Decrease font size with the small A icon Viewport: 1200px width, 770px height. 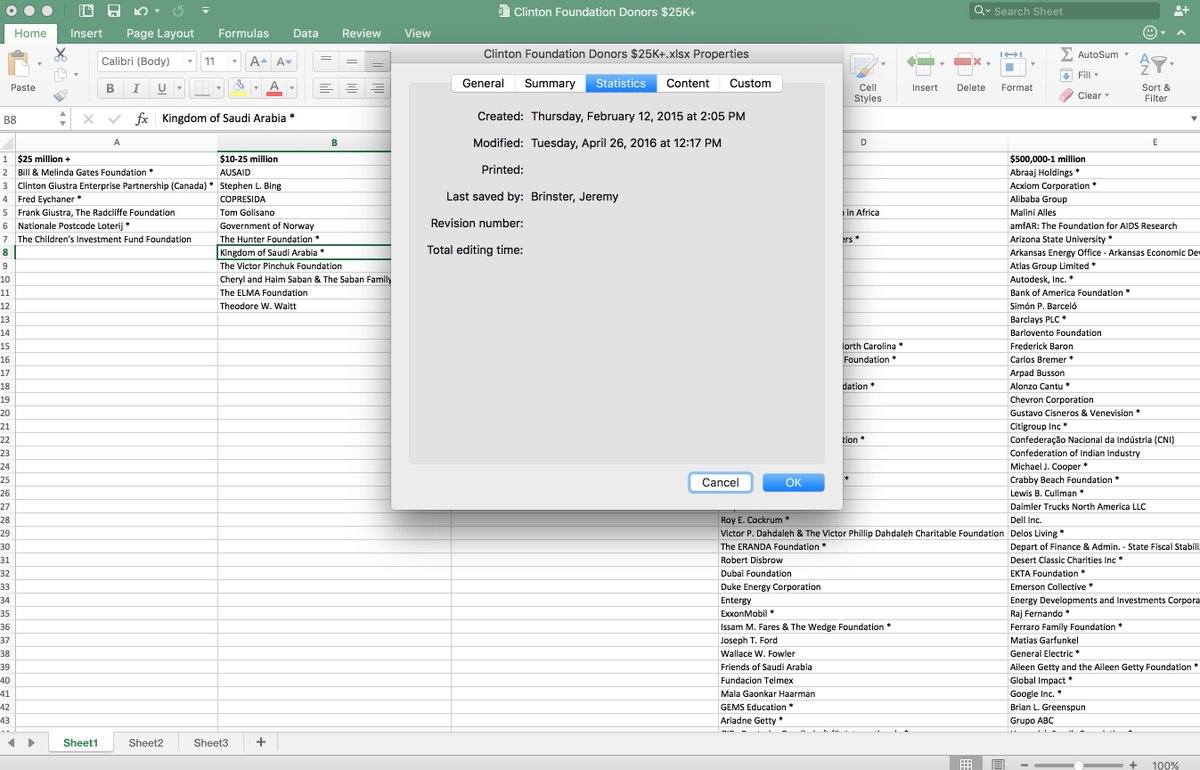284,61
